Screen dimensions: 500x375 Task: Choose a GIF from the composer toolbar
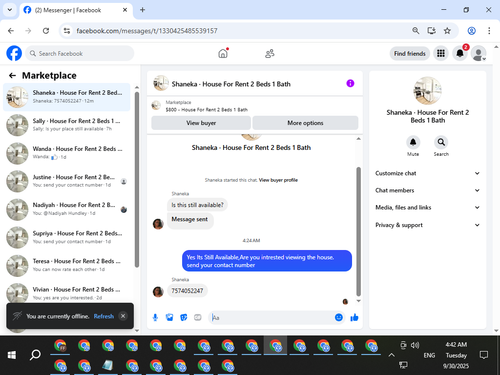[198, 317]
